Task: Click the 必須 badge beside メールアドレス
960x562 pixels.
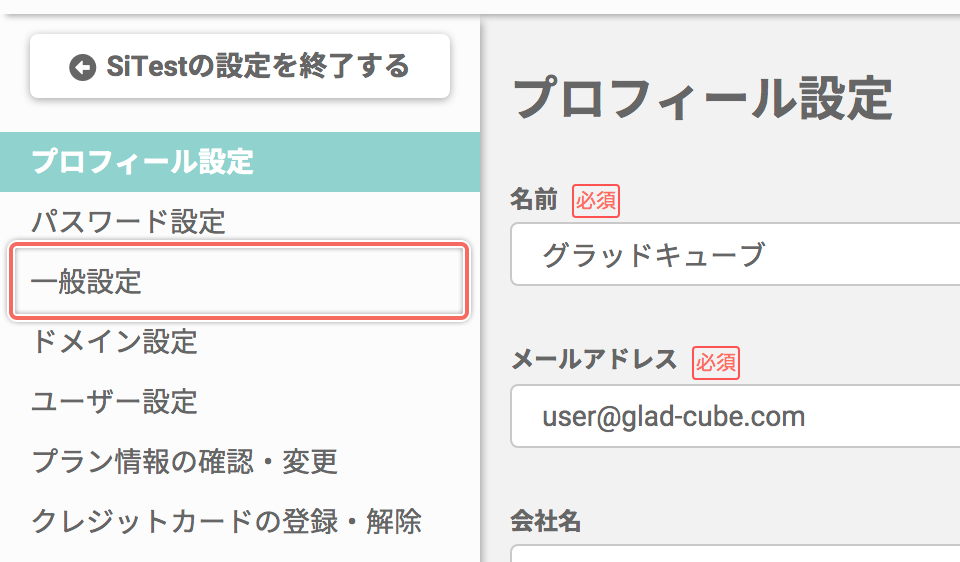Action: pos(716,363)
